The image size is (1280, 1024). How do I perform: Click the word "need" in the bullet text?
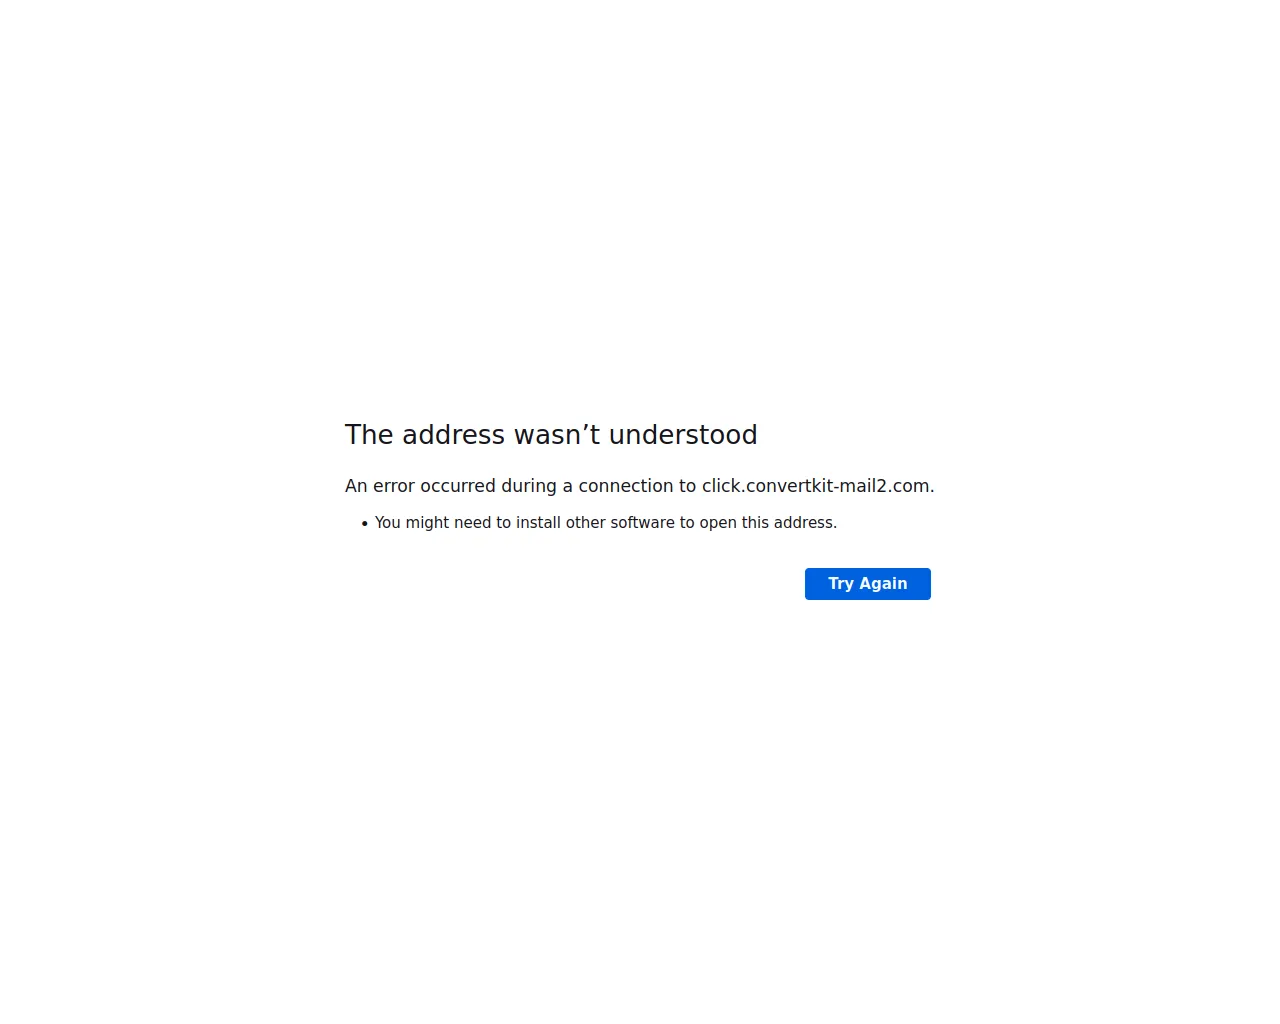tap(473, 523)
